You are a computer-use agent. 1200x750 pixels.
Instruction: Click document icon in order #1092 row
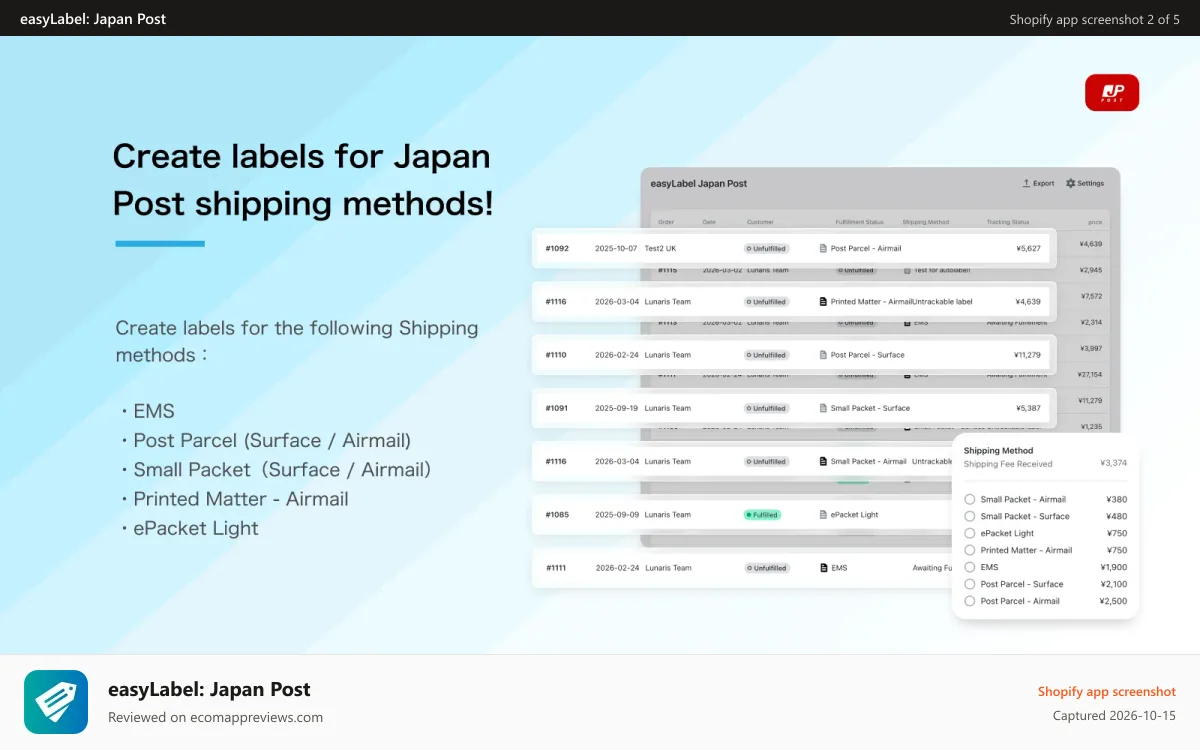[823, 248]
